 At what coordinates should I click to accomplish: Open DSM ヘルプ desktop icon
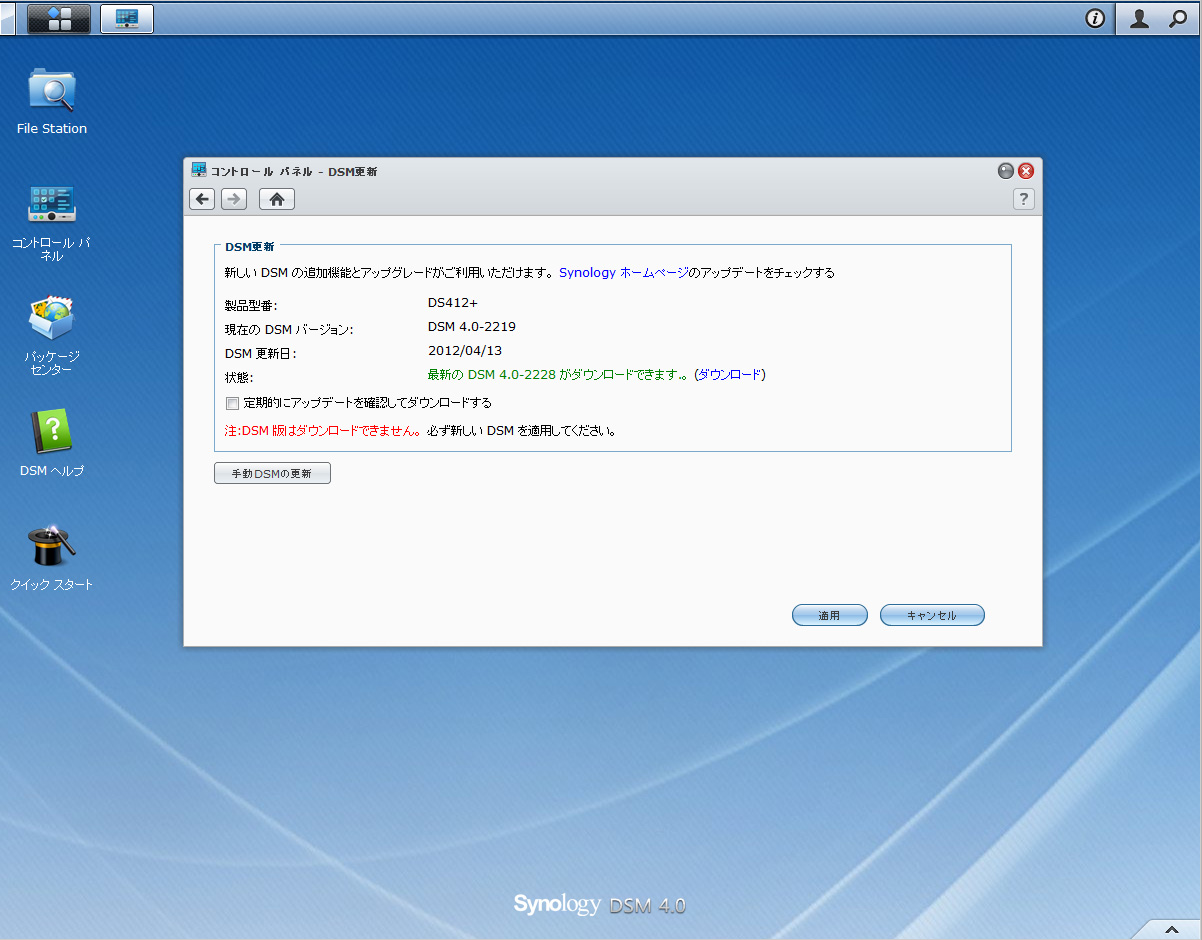[52, 443]
